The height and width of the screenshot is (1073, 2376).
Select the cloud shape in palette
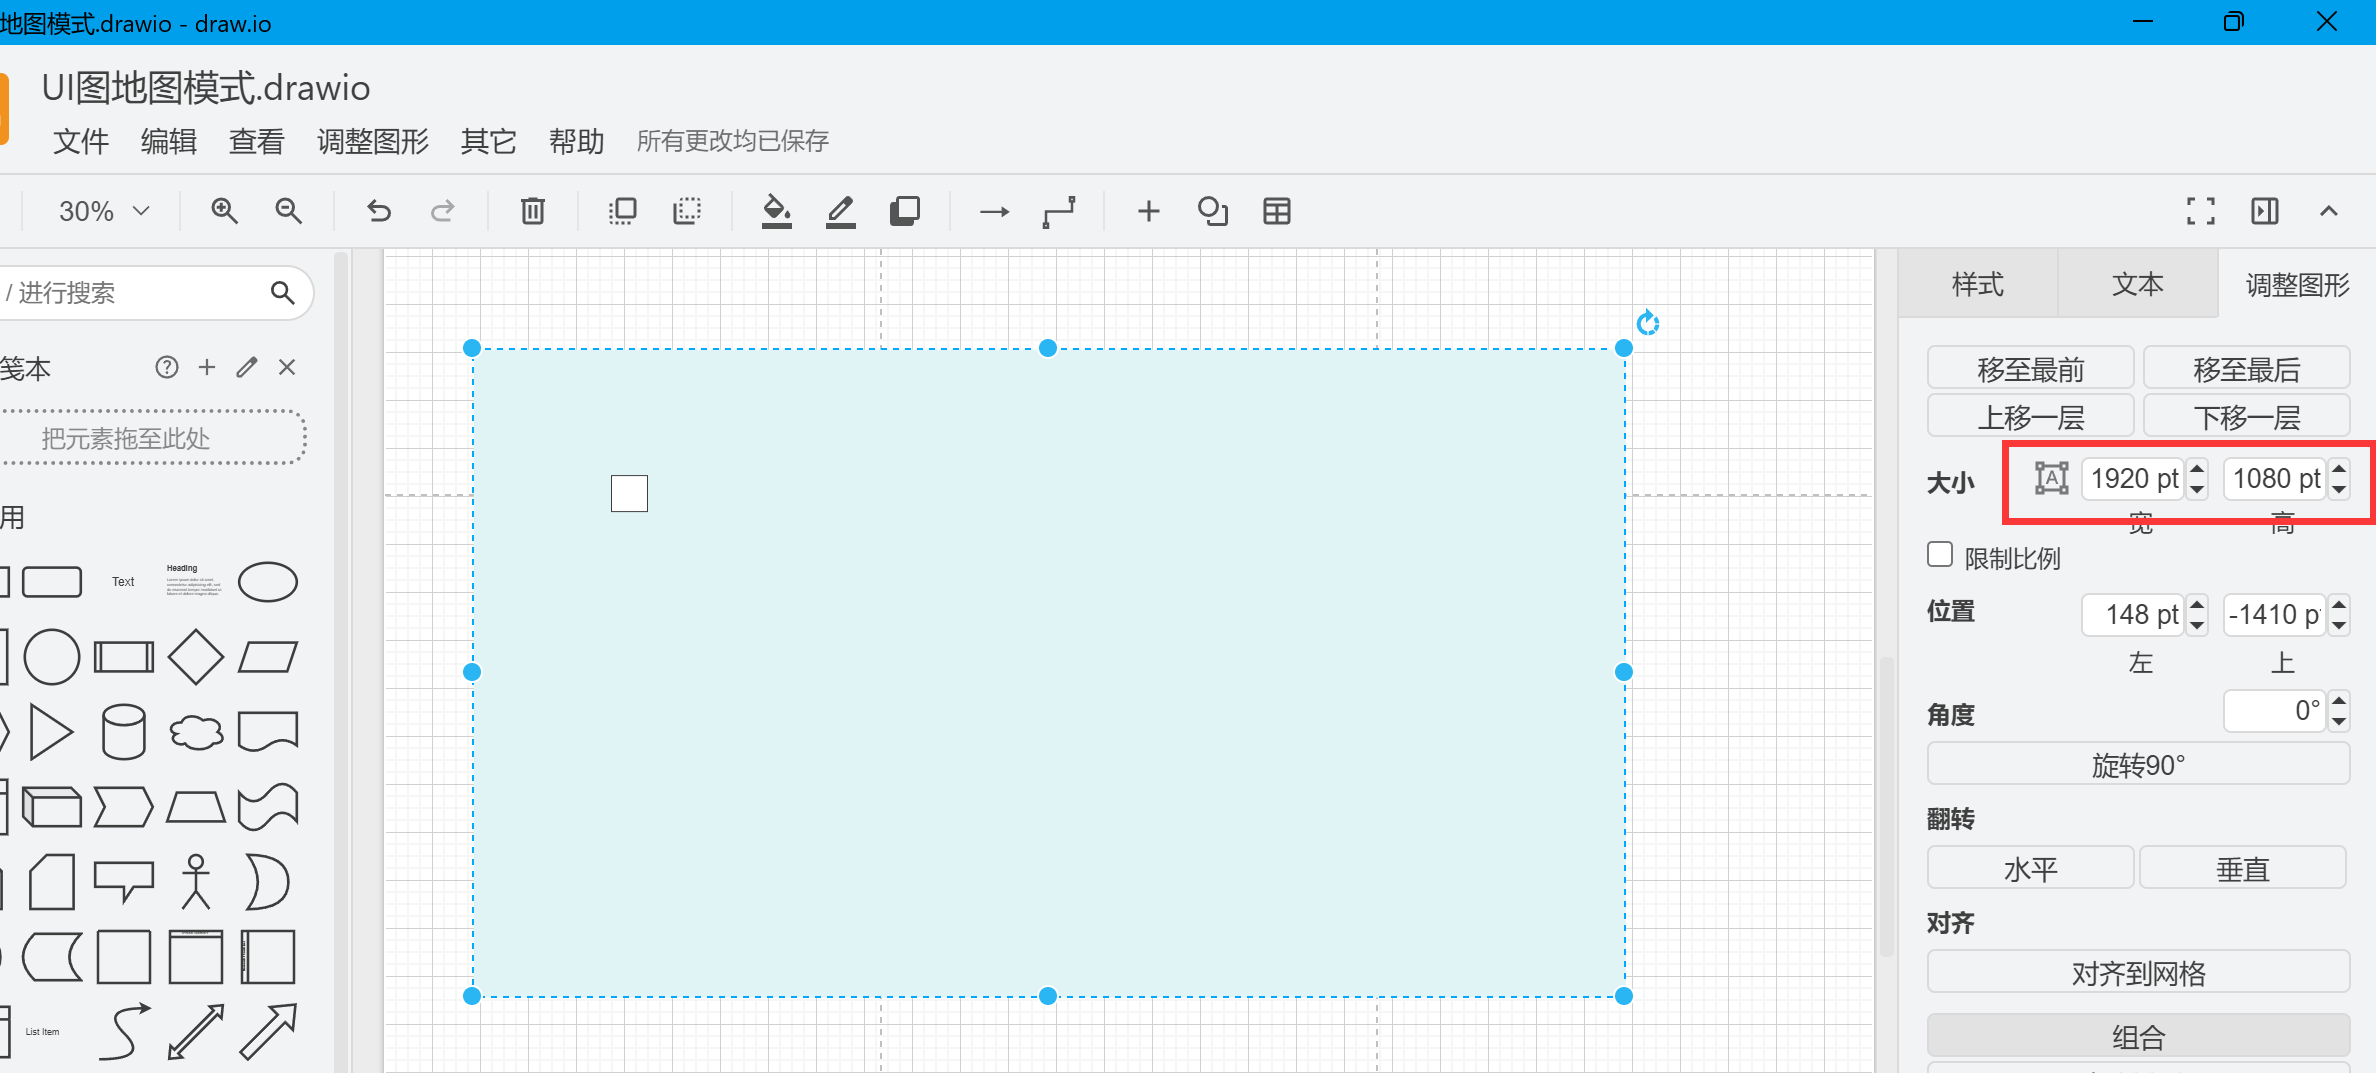tap(196, 732)
